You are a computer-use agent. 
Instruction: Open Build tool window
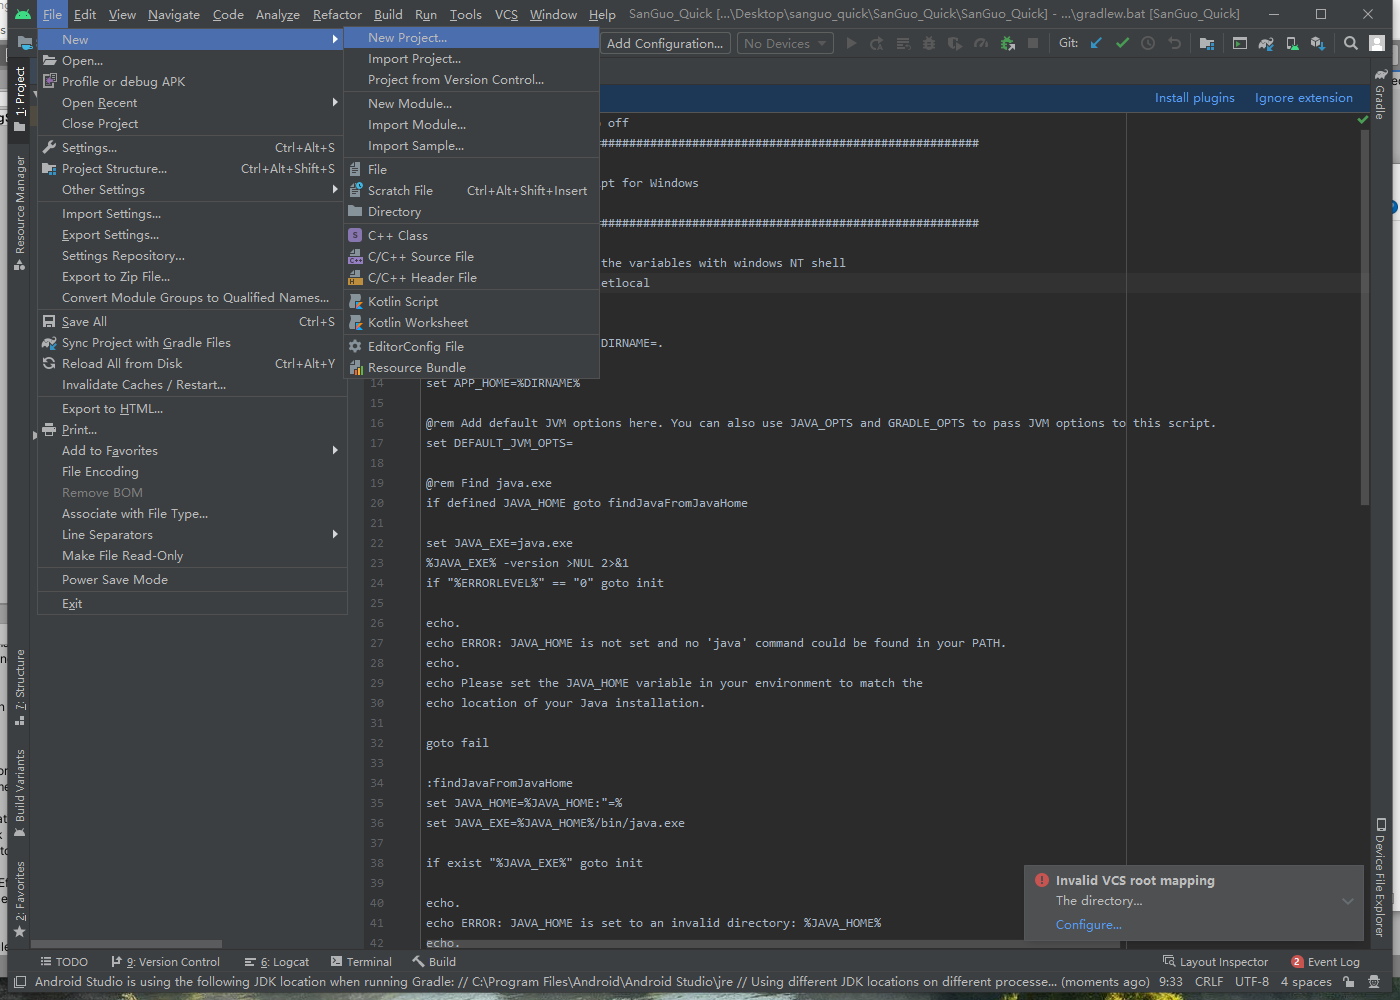point(434,962)
